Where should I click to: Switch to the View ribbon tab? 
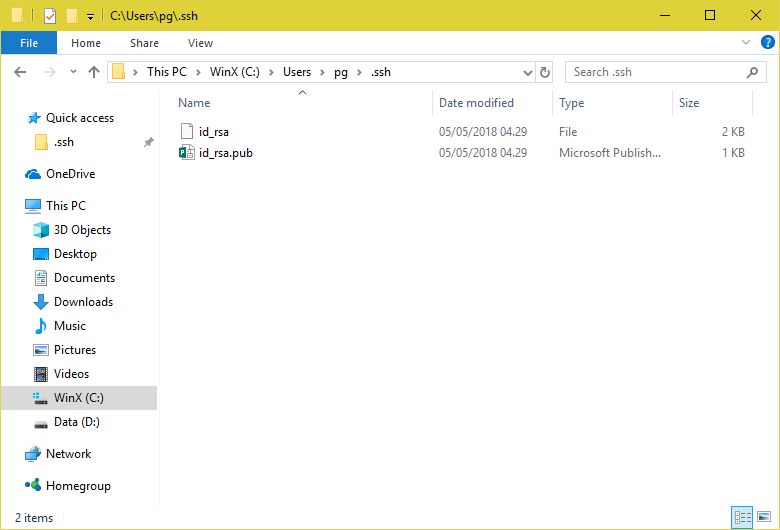pos(200,43)
